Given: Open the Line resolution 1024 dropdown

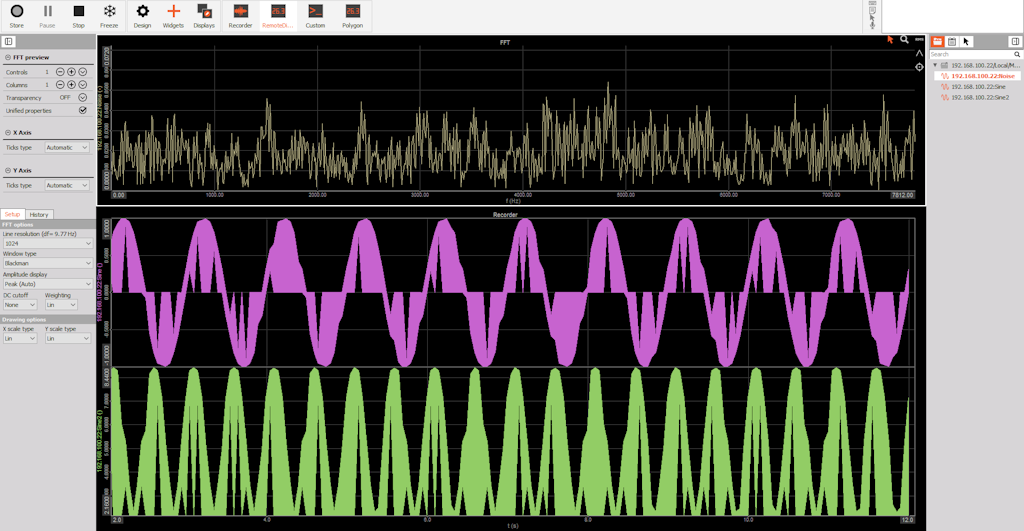Looking at the screenshot, I should click(x=48, y=243).
